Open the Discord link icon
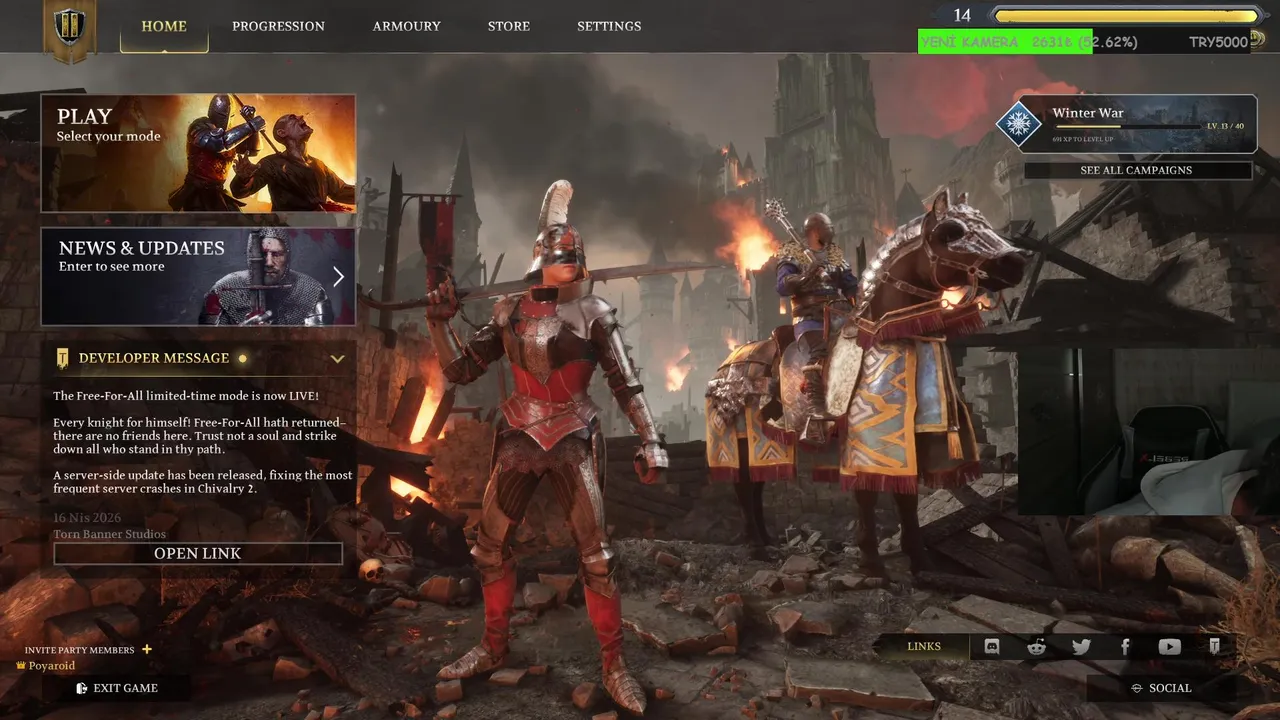The image size is (1280, 720). 992,647
